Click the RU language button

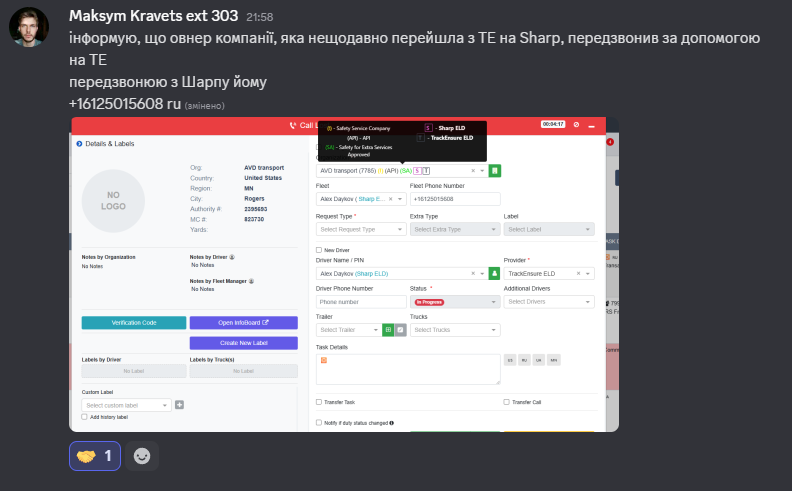click(524, 360)
